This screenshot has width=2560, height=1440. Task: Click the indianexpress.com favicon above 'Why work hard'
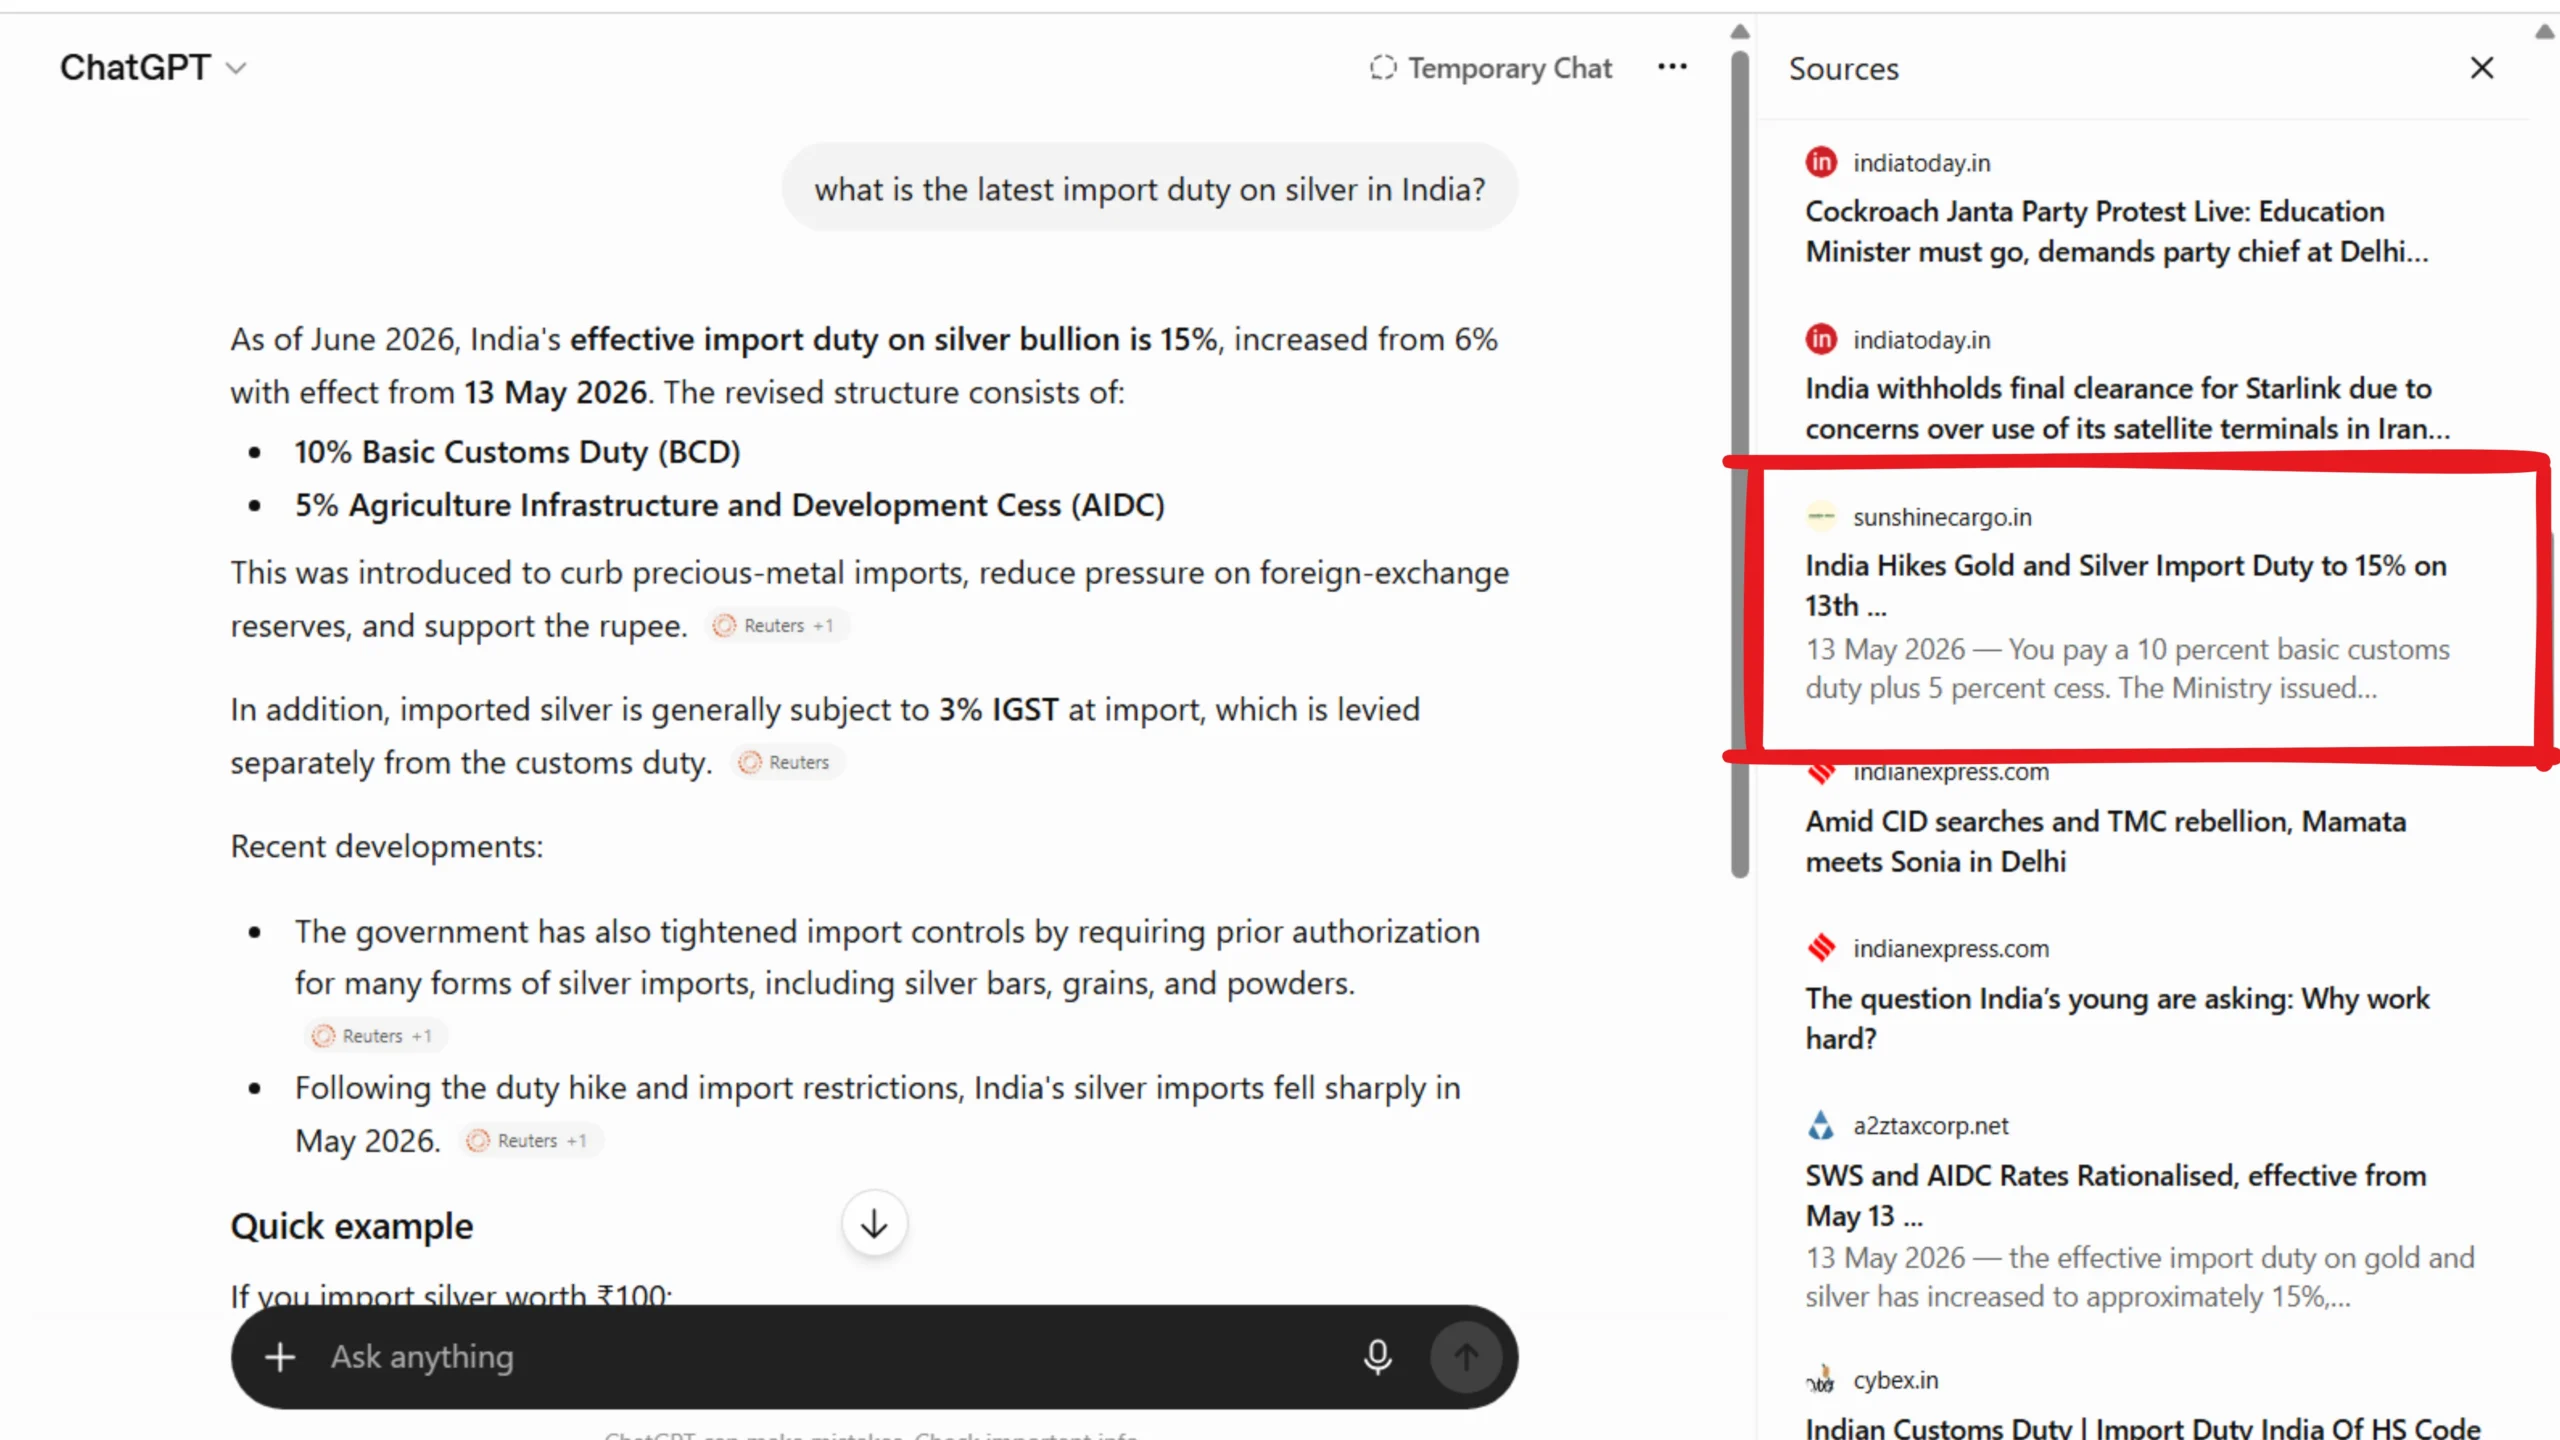tap(1821, 948)
